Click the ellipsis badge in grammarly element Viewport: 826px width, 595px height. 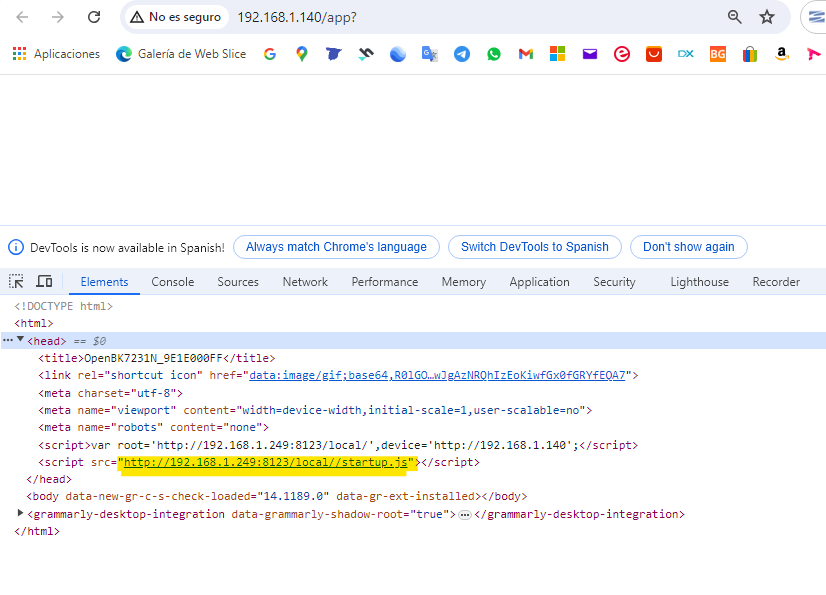point(465,515)
